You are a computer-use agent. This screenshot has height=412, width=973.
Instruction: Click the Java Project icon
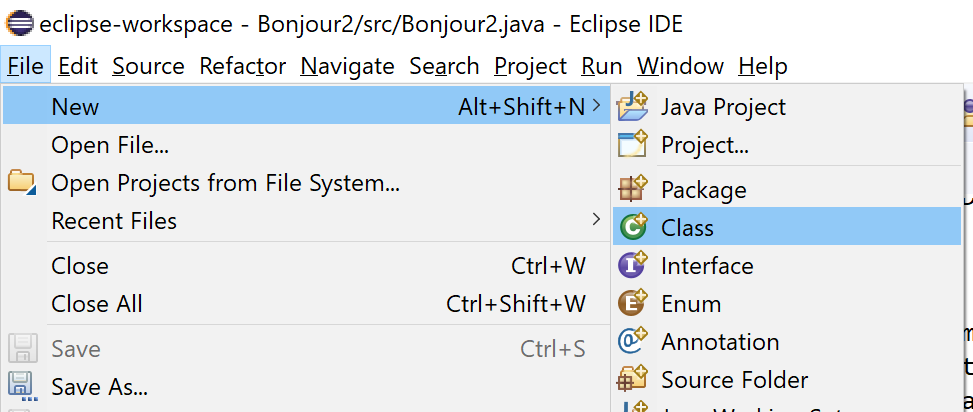point(633,106)
